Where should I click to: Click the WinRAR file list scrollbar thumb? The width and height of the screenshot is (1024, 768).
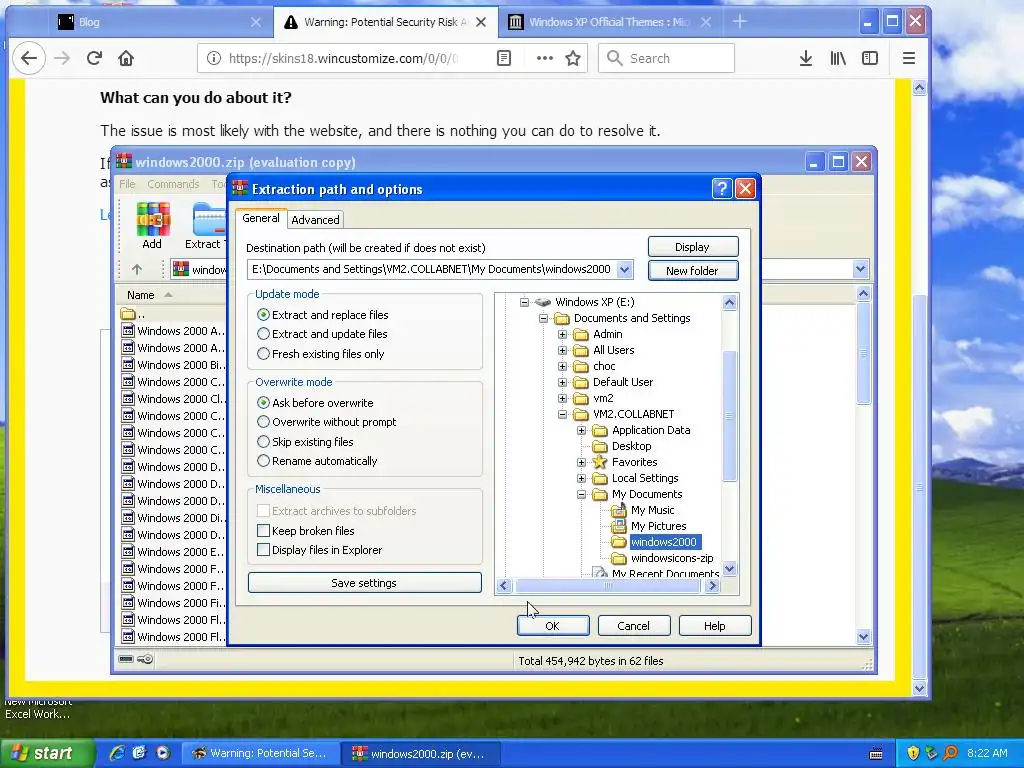tap(863, 354)
